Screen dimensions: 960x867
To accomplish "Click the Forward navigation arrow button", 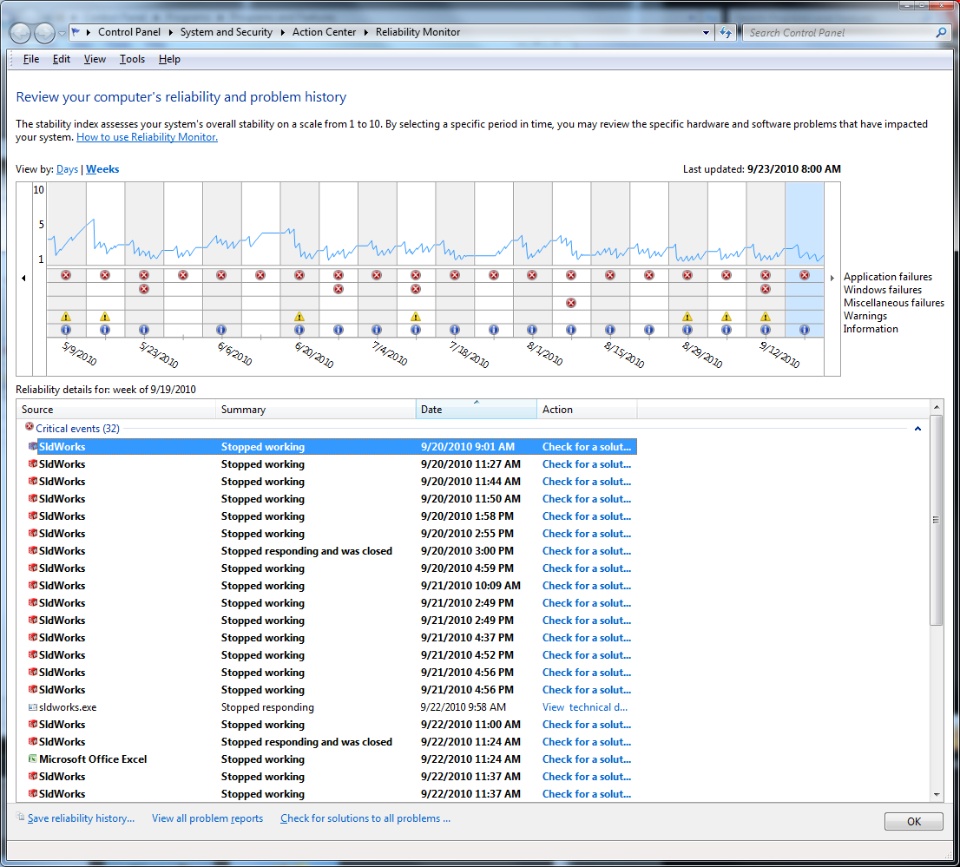I will coord(44,32).
